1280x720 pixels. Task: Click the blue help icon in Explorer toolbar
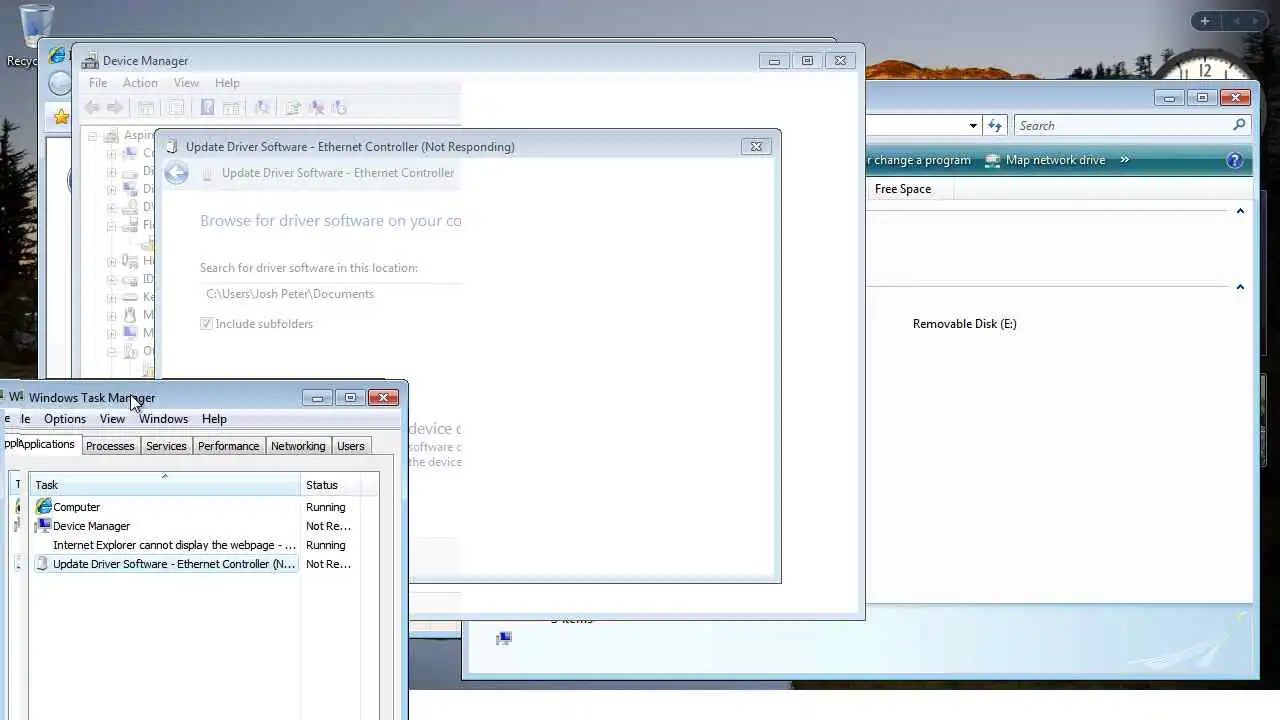click(1235, 160)
